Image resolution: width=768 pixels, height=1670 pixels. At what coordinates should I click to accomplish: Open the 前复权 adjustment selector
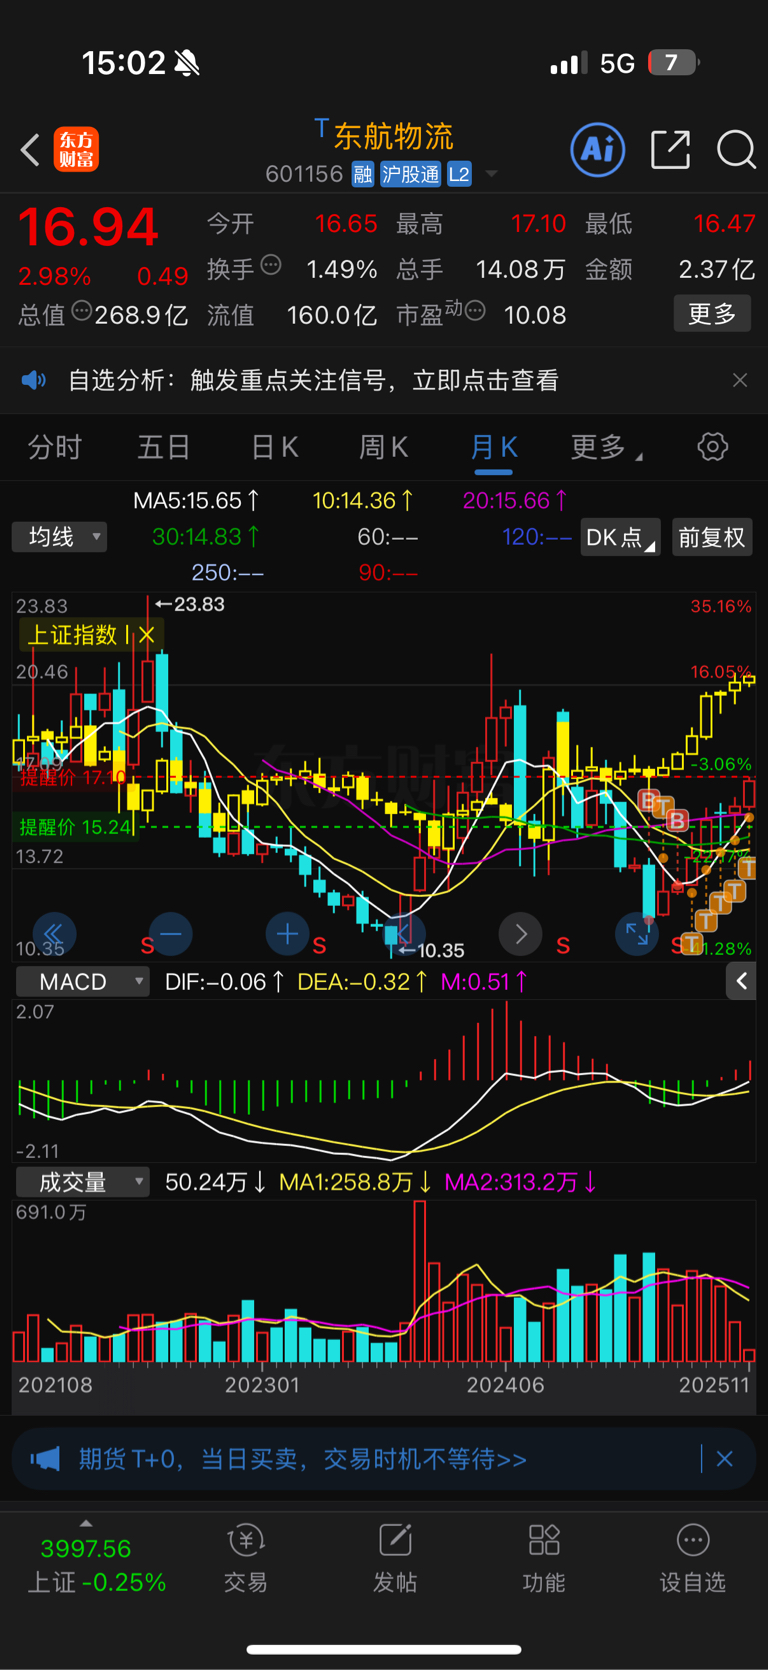[712, 537]
